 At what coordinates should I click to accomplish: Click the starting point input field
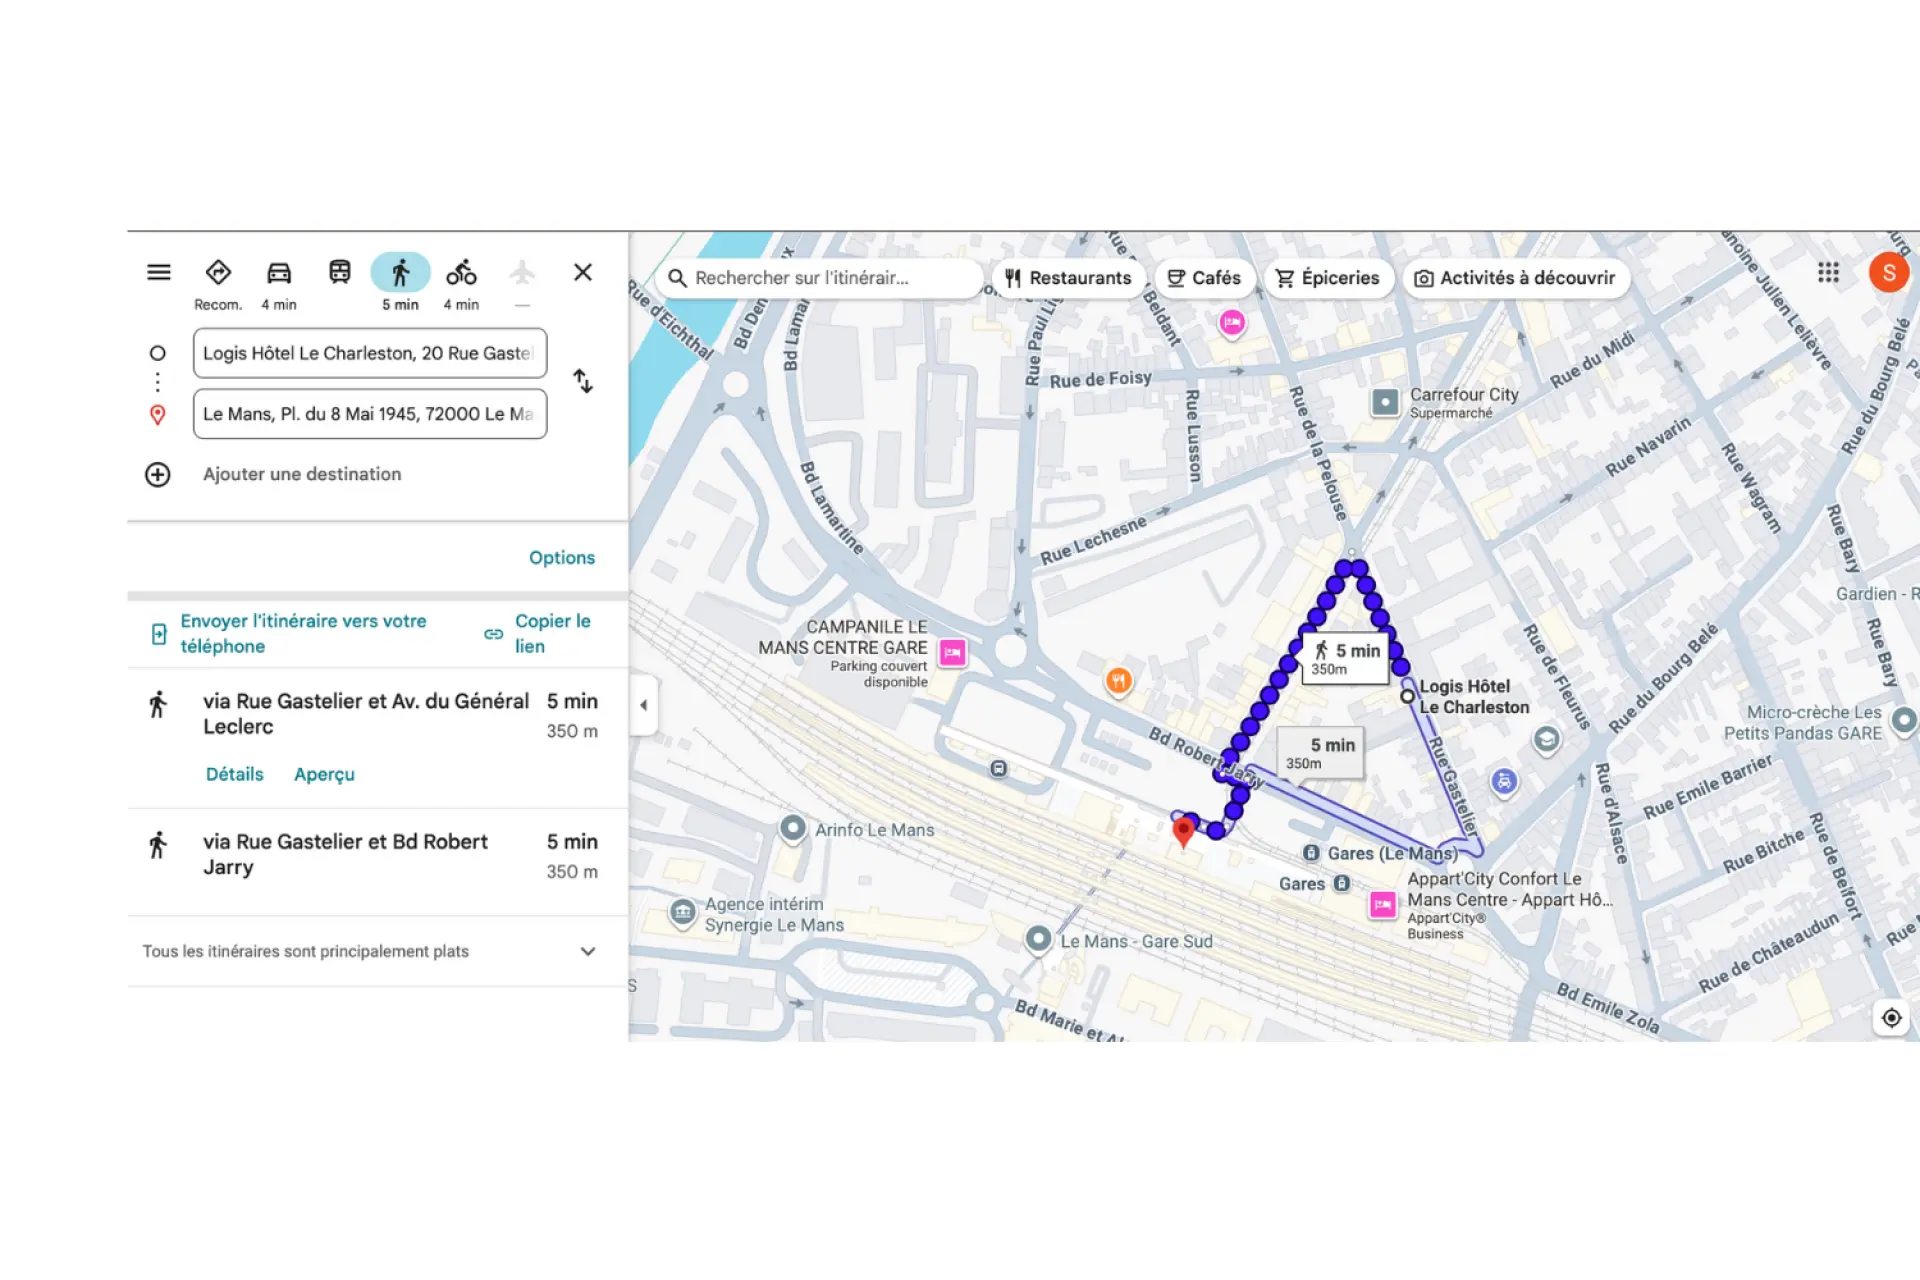tap(369, 353)
